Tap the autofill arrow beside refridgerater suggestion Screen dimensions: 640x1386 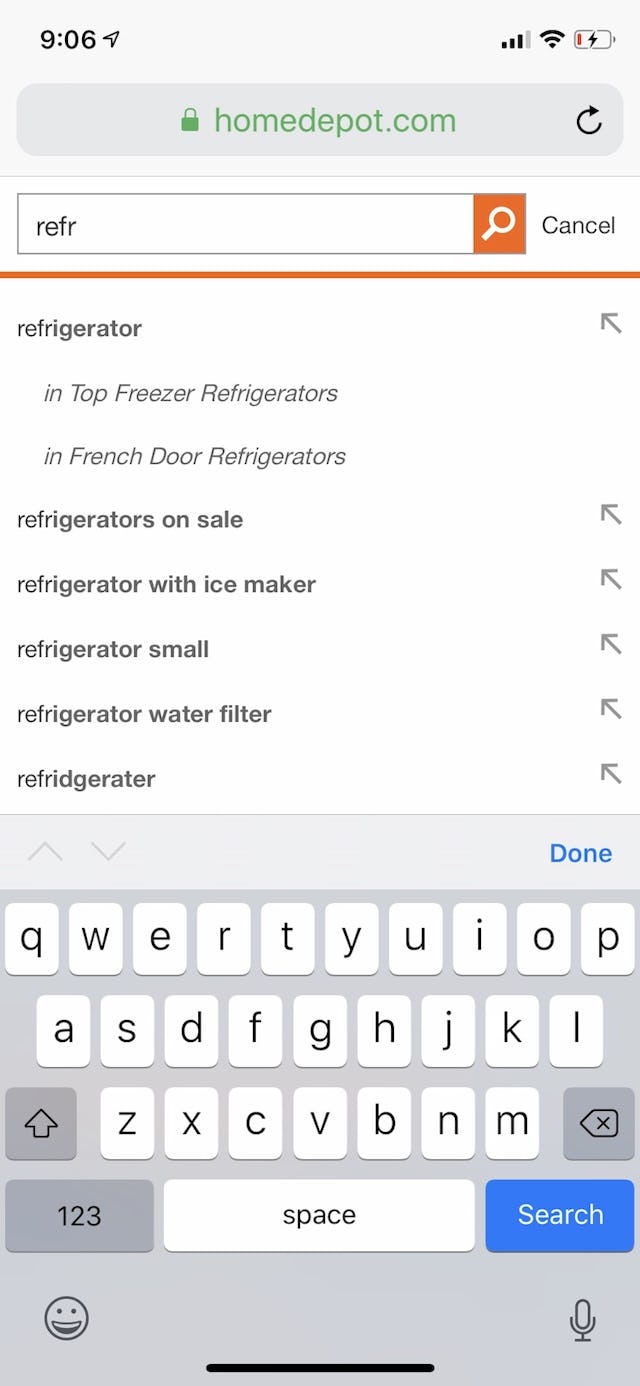point(611,774)
